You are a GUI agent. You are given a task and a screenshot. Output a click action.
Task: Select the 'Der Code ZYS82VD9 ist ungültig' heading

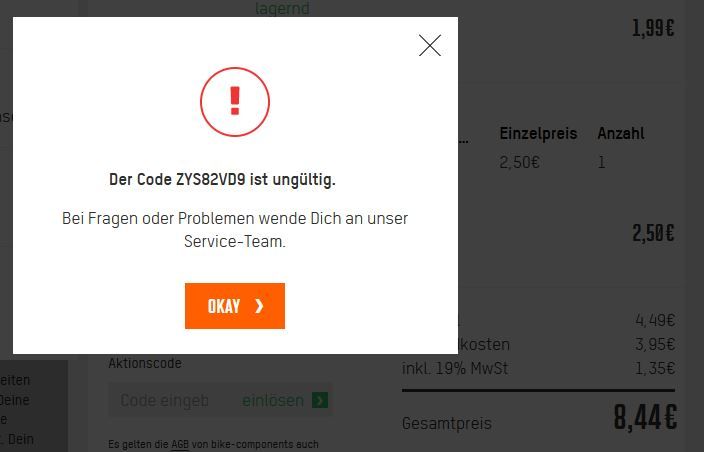point(222,180)
